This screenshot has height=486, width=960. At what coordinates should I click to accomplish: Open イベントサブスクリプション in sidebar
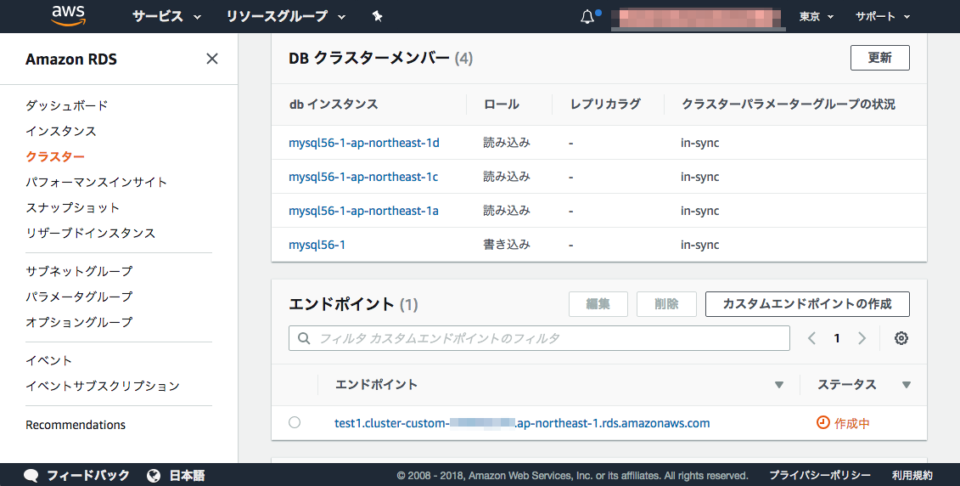pyautogui.click(x=102, y=386)
